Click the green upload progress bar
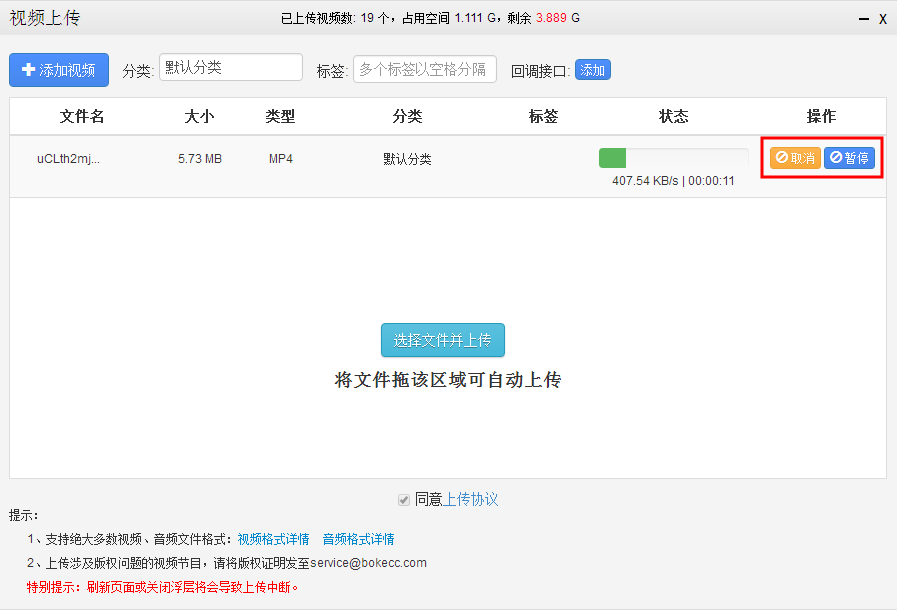The image size is (897, 611). 673,158
